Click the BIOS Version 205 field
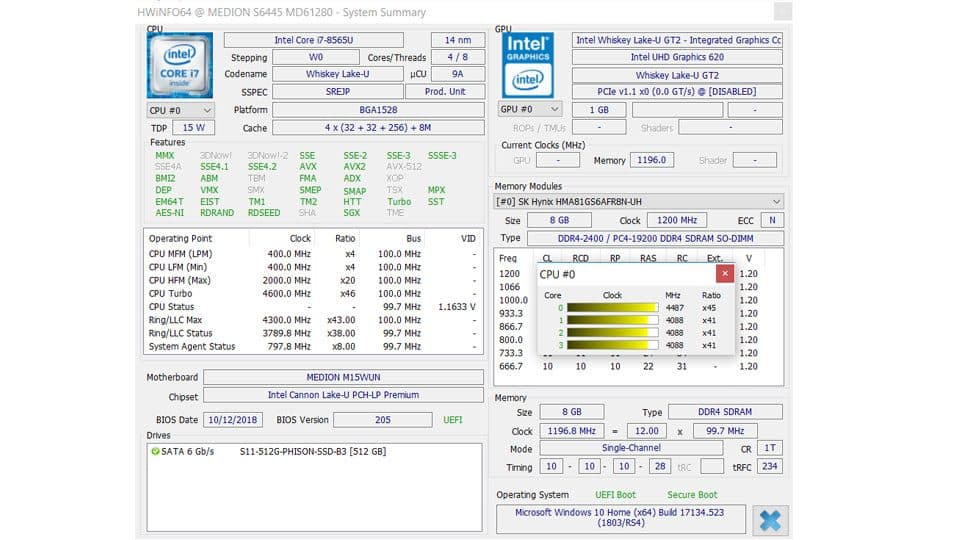960x540 pixels. (383, 419)
